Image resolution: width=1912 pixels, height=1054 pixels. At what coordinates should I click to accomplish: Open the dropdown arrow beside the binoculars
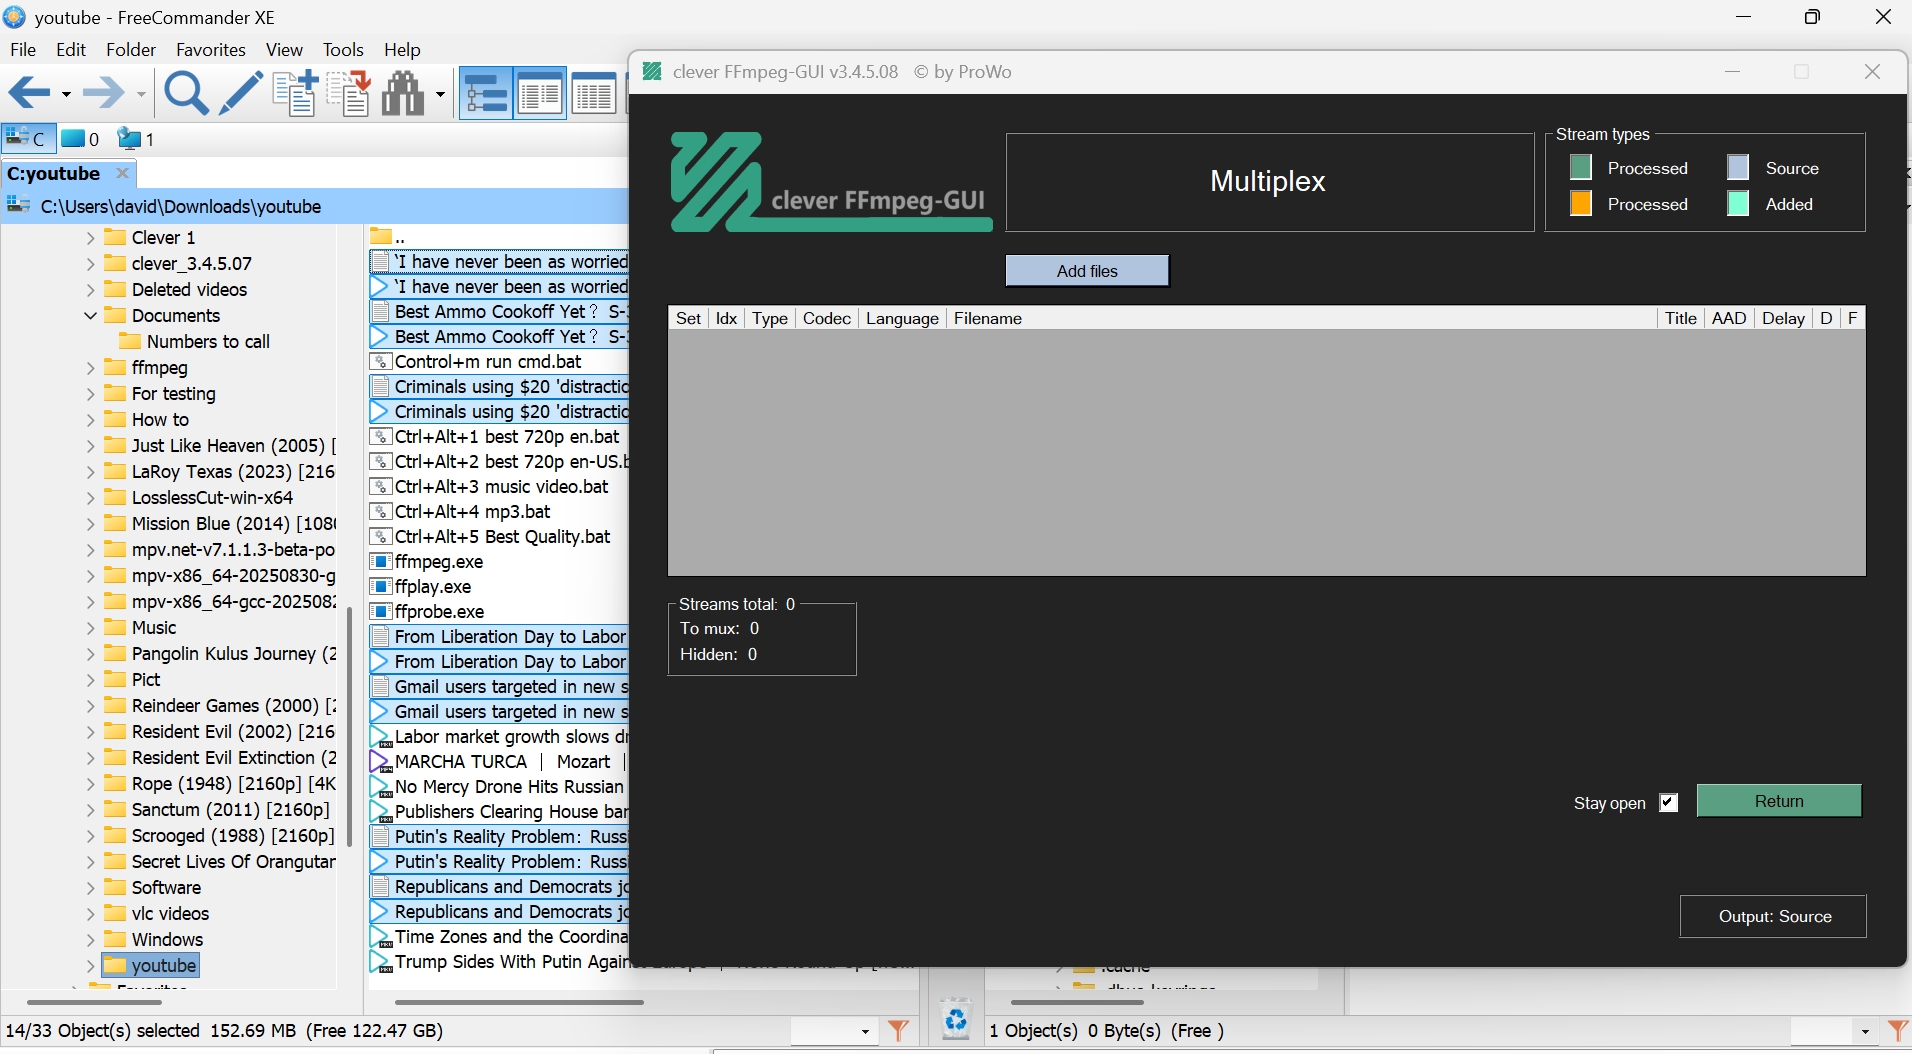coord(440,95)
